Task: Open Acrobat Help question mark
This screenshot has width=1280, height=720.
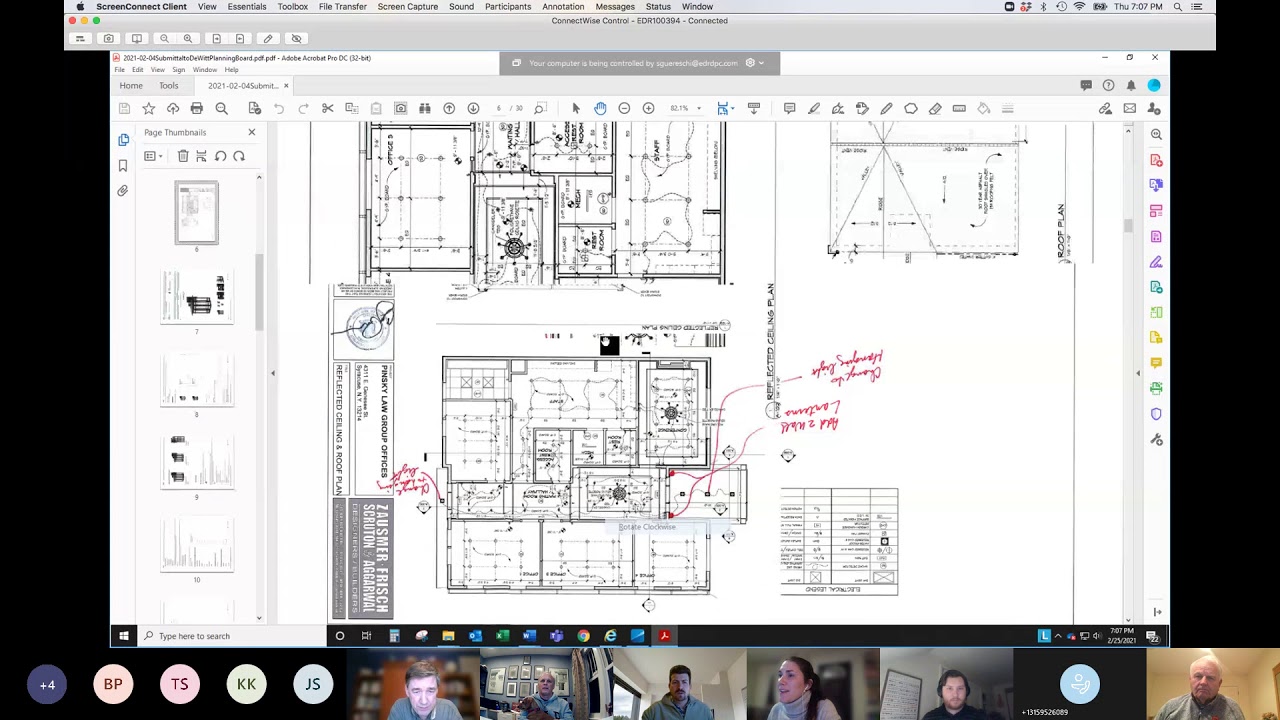Action: tap(1108, 86)
